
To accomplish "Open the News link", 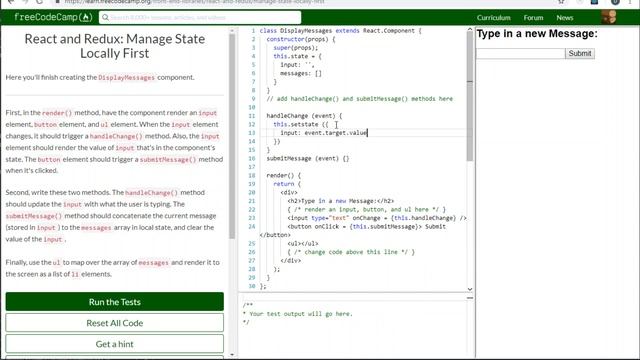I will click(x=565, y=18).
